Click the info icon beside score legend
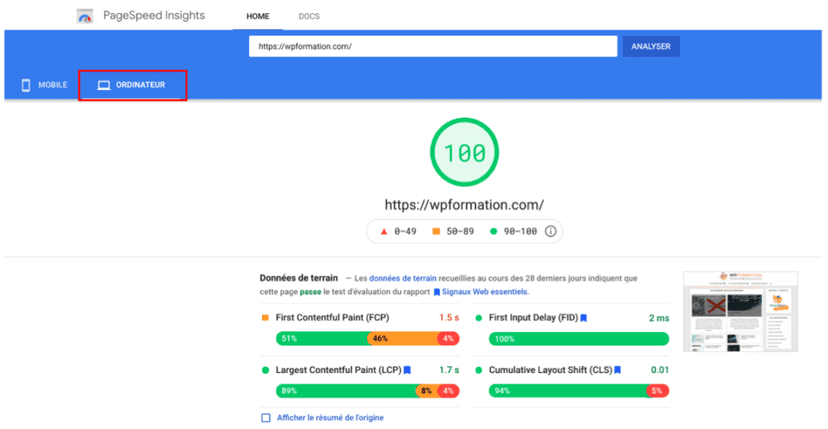This screenshot has height=429, width=828. point(550,231)
